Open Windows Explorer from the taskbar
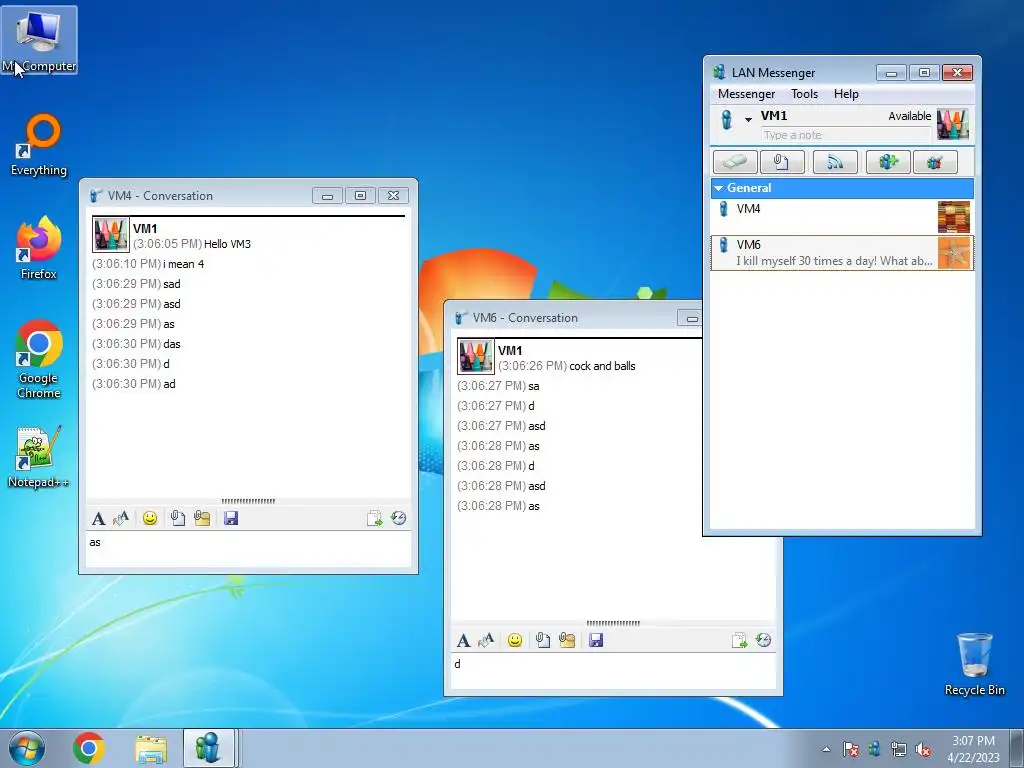Image resolution: width=1024 pixels, height=768 pixels. click(151, 748)
